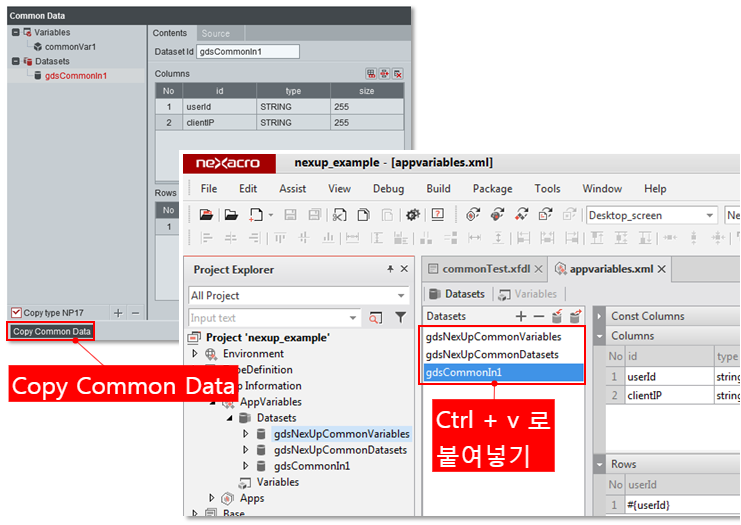The image size is (741, 525).
Task: Open the Tools menu
Action: pos(547,189)
